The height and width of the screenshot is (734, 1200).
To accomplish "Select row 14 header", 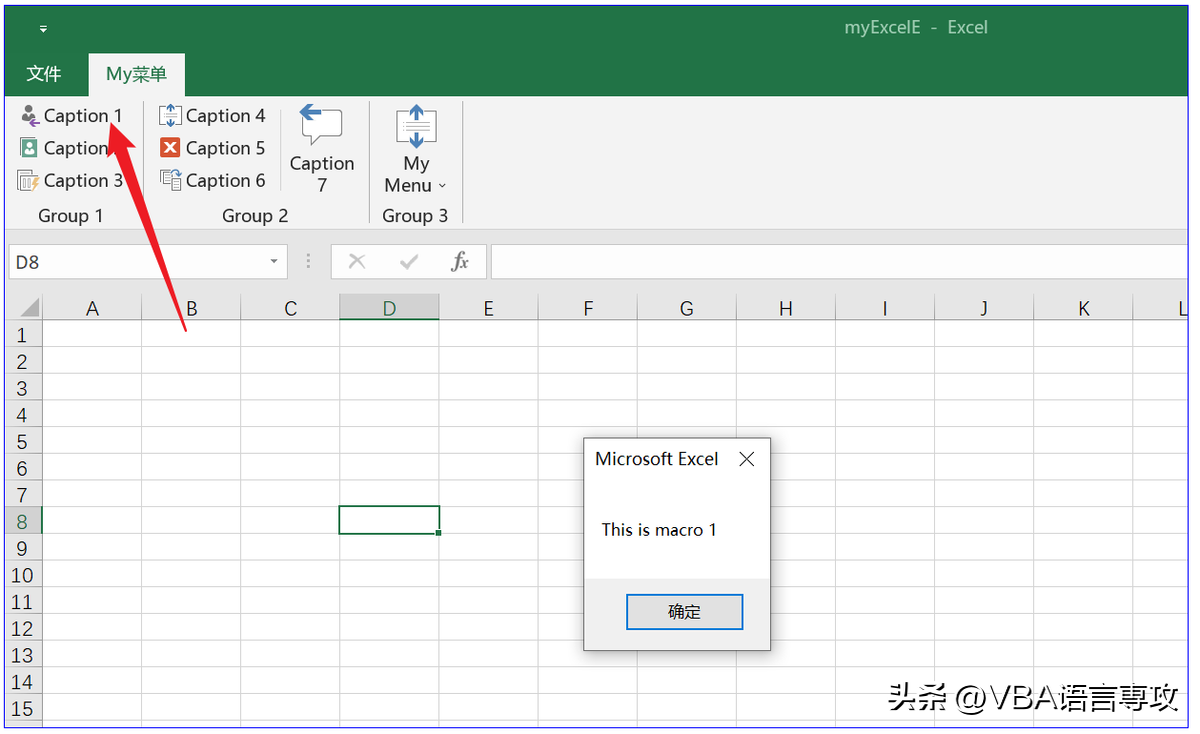I will tap(24, 682).
